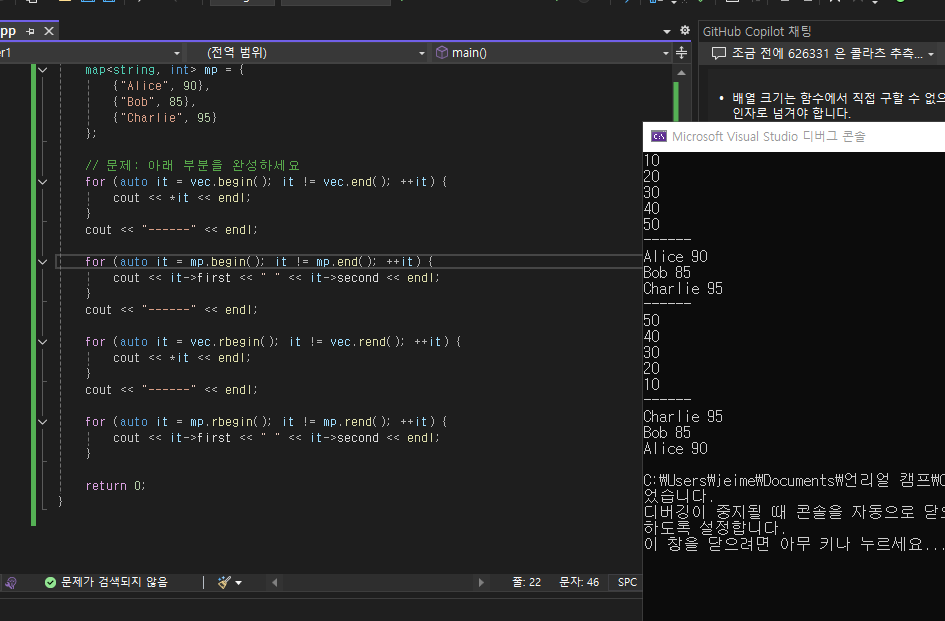The image size is (945, 621).
Task: Click the code line {"Charlie", 95}
Action: pos(165,118)
